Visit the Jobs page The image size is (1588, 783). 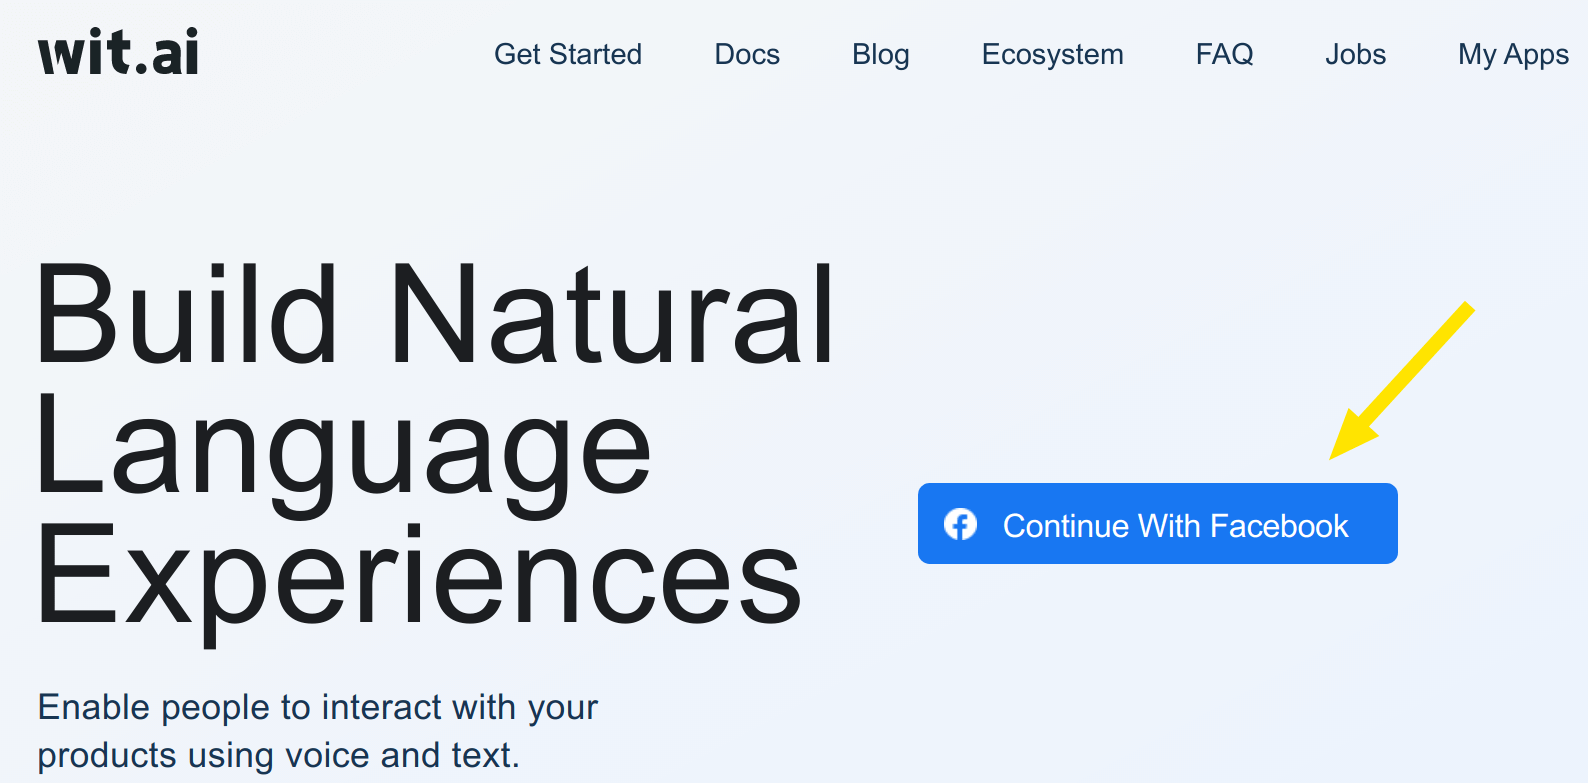1356,54
